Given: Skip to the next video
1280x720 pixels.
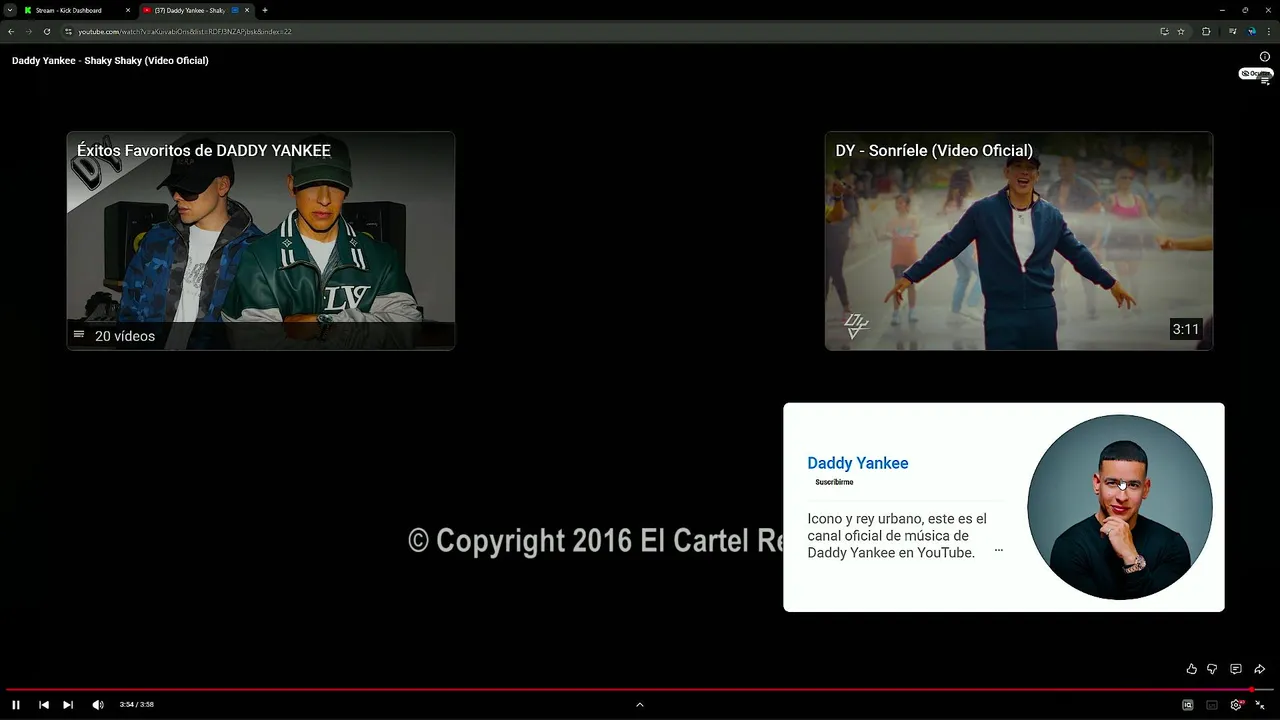Looking at the screenshot, I should [x=68, y=705].
